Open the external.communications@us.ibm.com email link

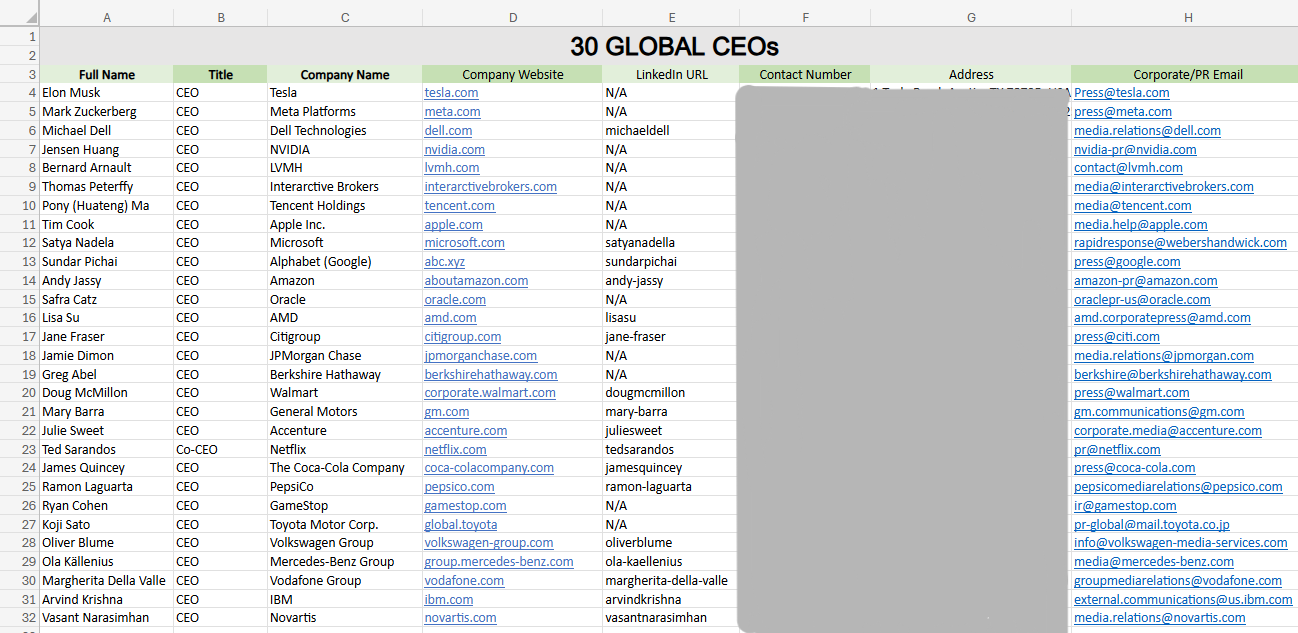tap(1183, 599)
